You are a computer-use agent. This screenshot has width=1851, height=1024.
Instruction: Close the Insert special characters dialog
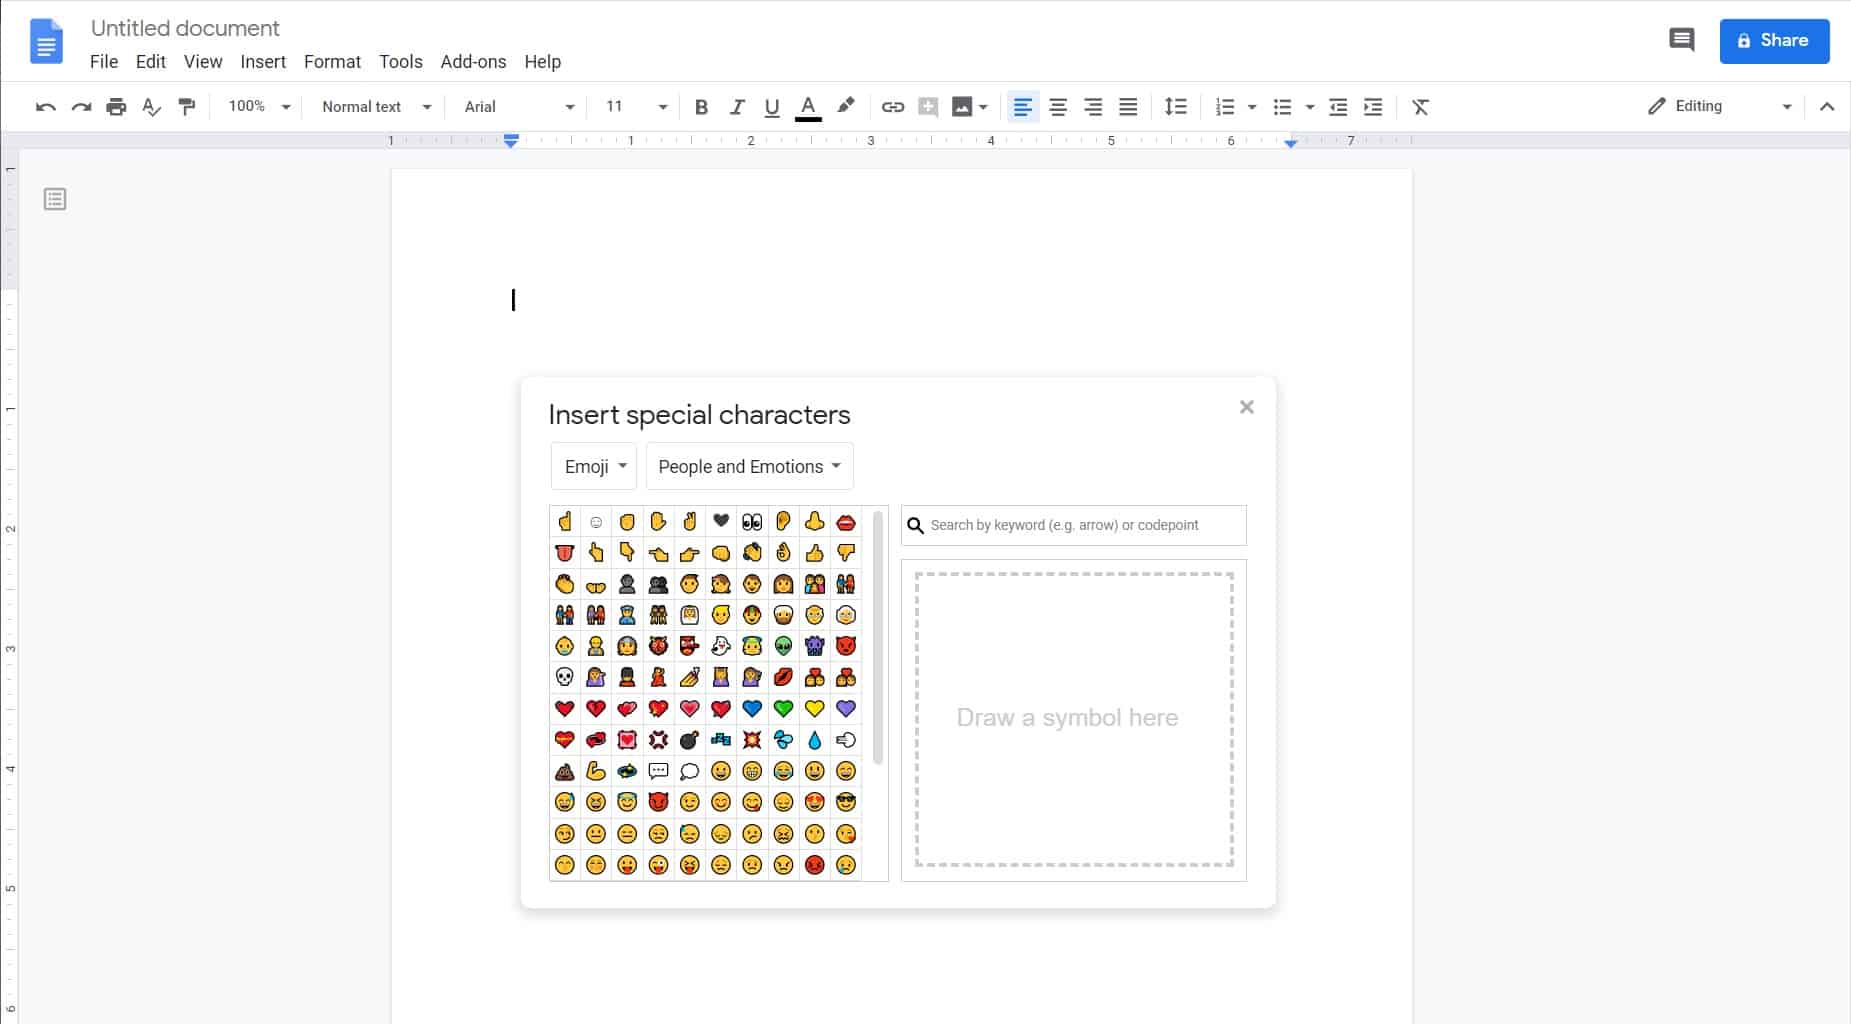click(x=1246, y=407)
